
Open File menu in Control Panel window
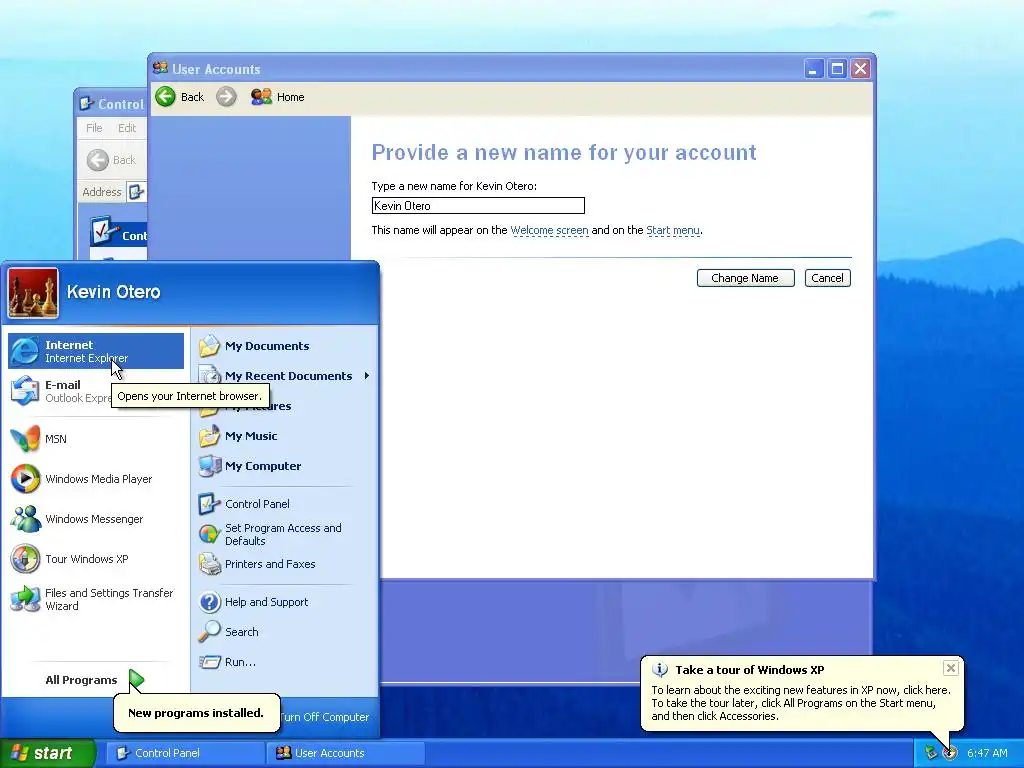(94, 128)
